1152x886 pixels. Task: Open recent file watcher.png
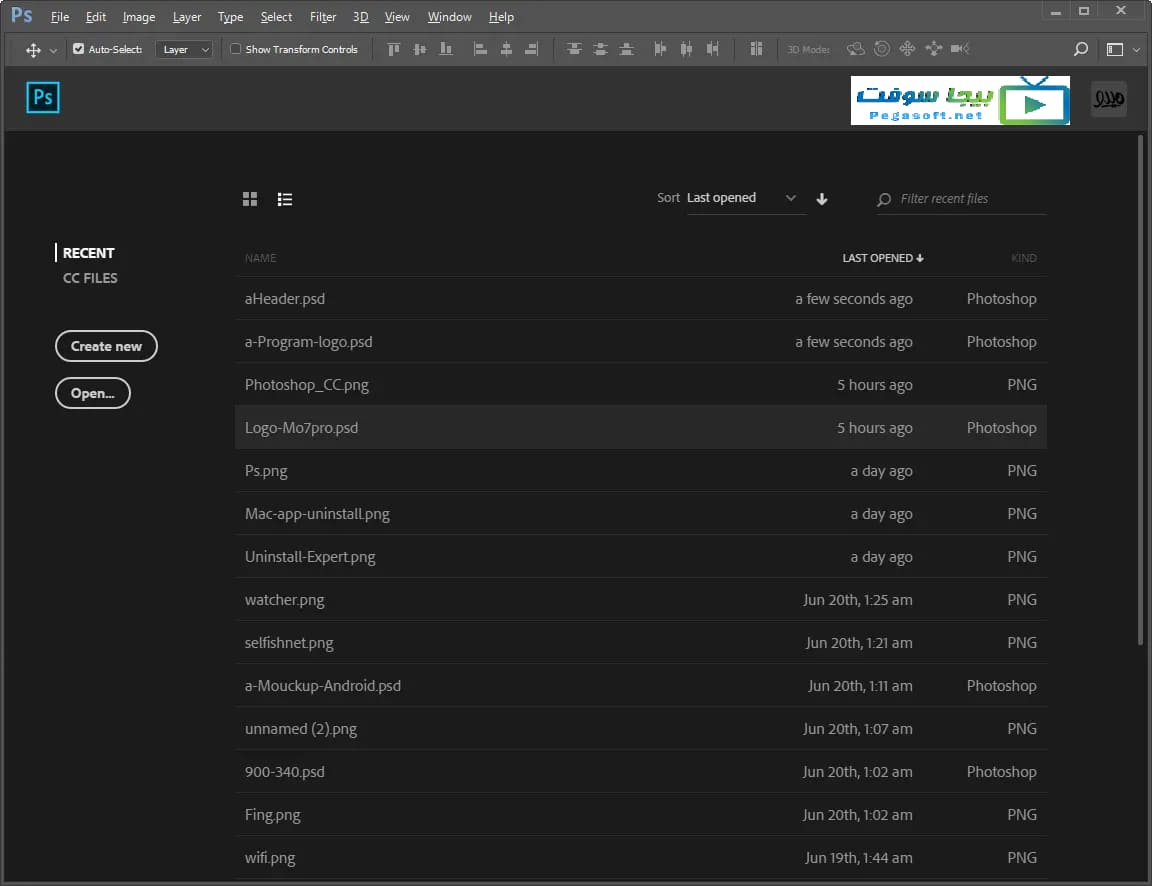tap(641, 599)
